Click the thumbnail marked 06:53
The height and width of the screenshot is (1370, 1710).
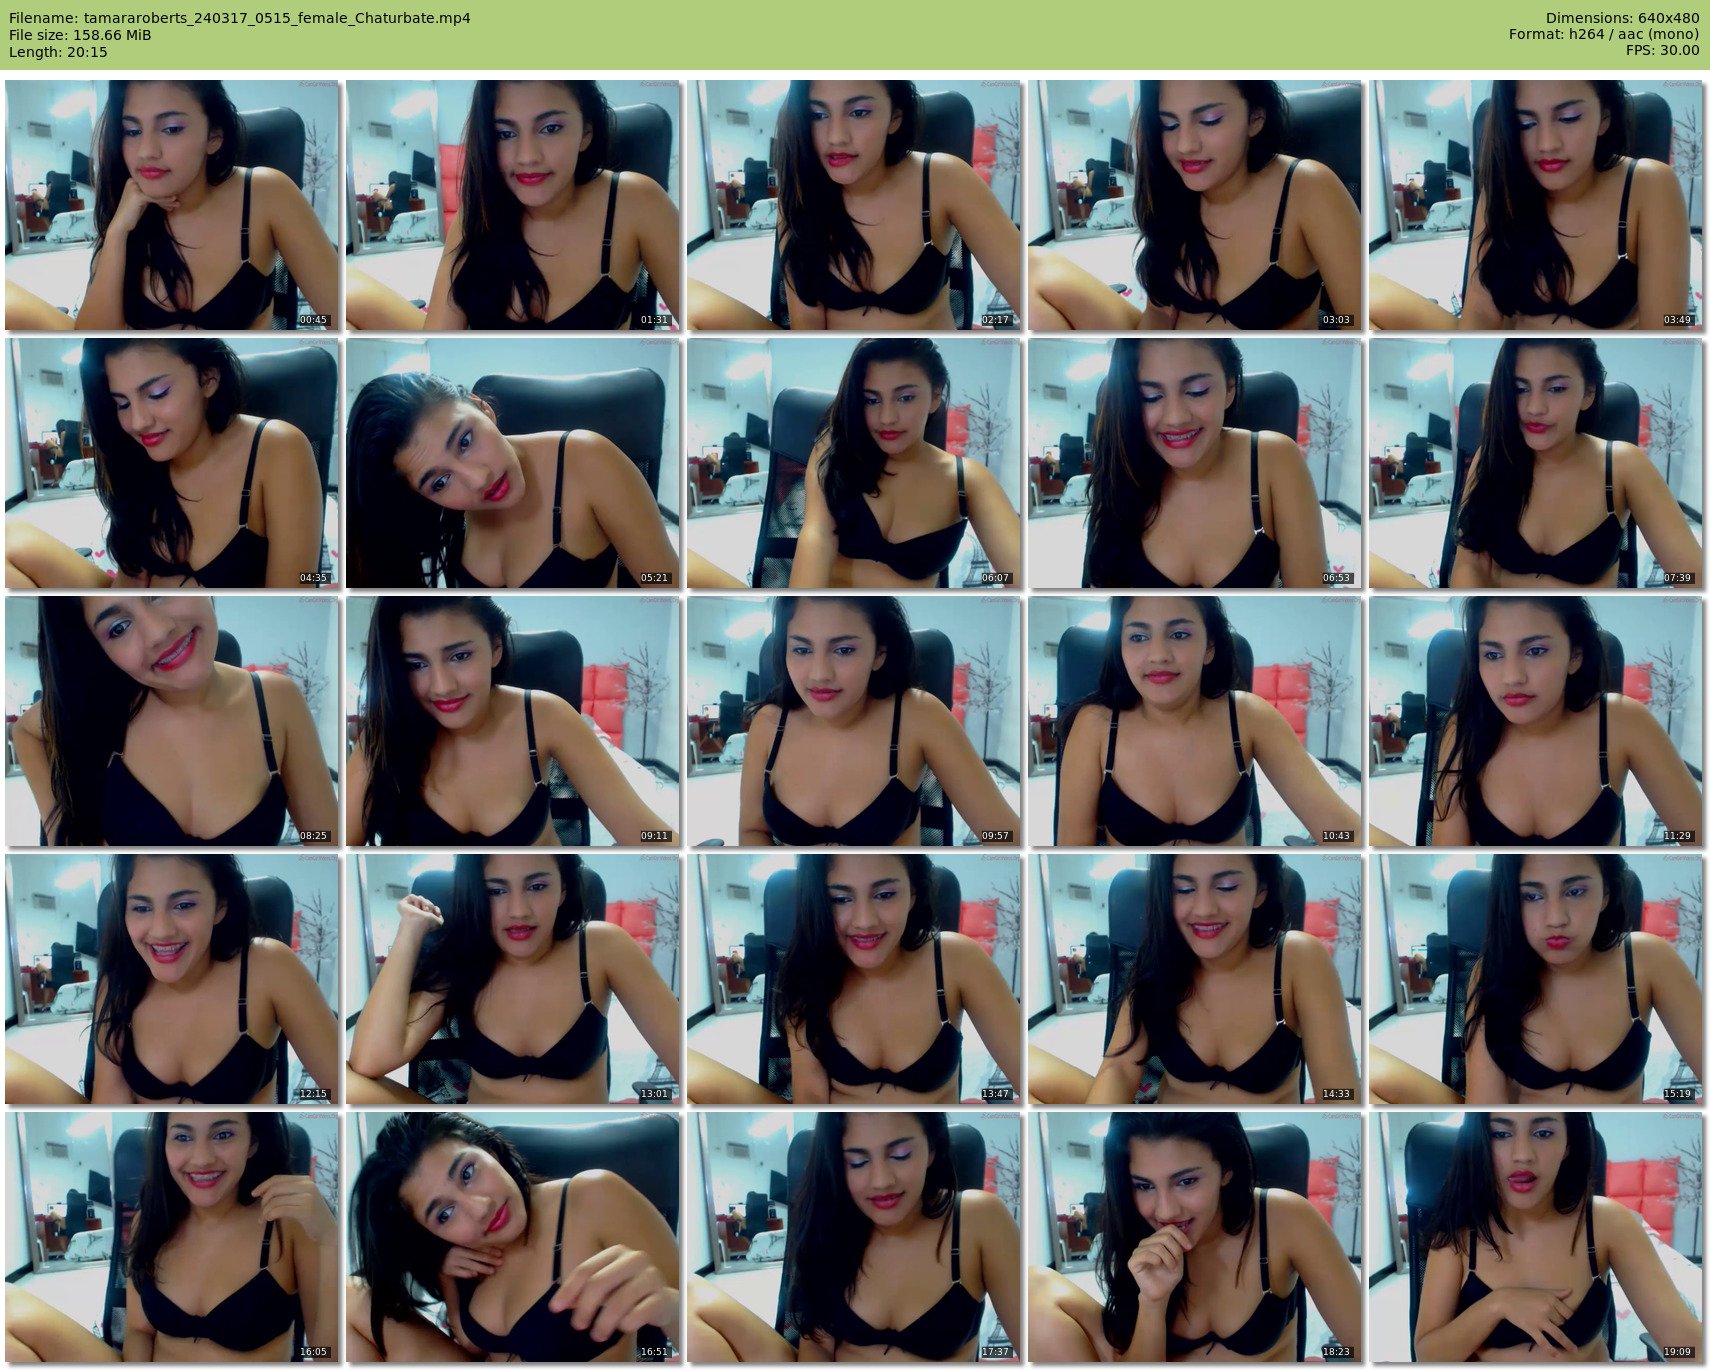[1195, 463]
